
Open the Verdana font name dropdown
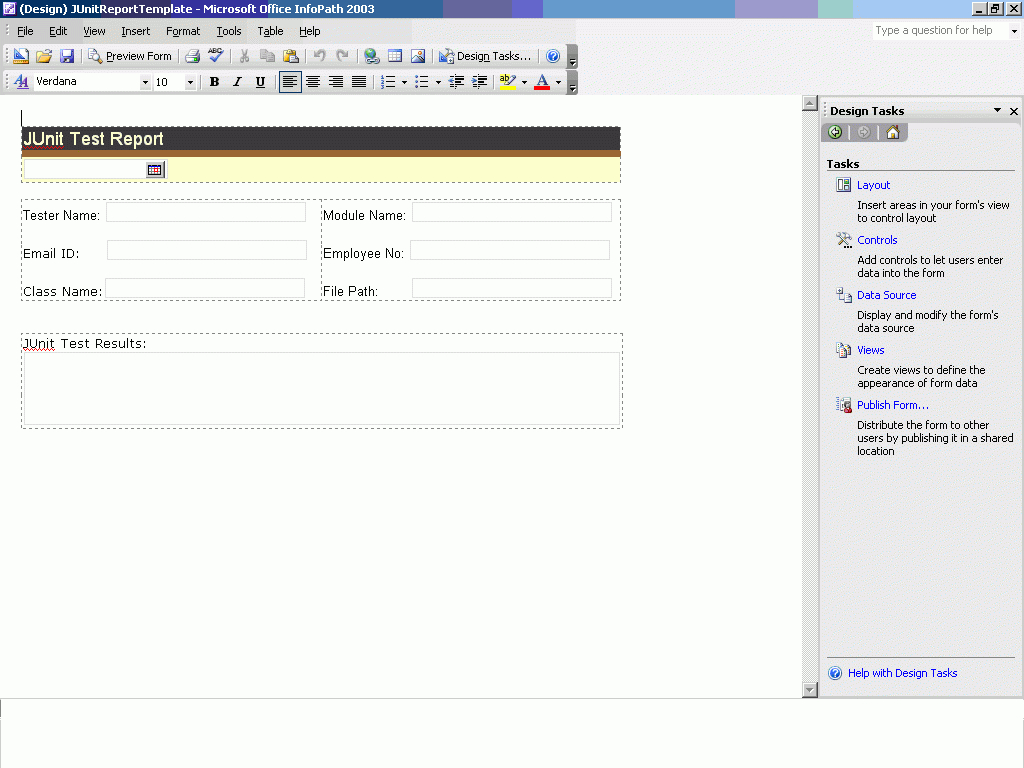click(144, 82)
